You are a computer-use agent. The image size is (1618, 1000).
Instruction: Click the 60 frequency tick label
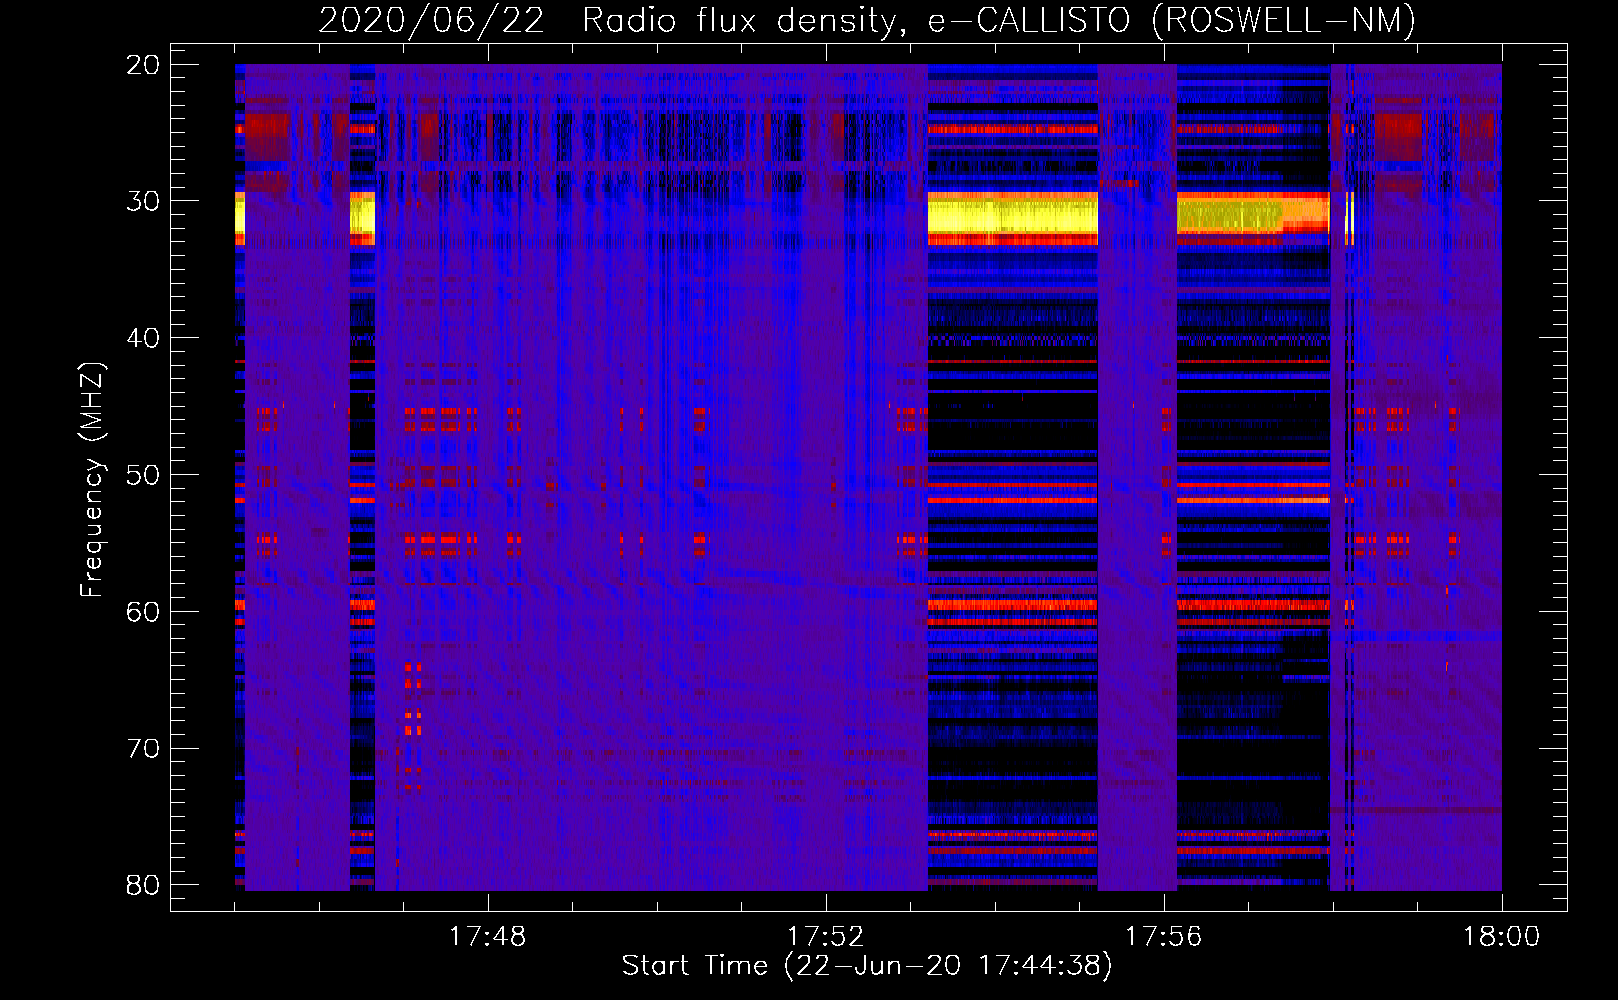(x=143, y=612)
